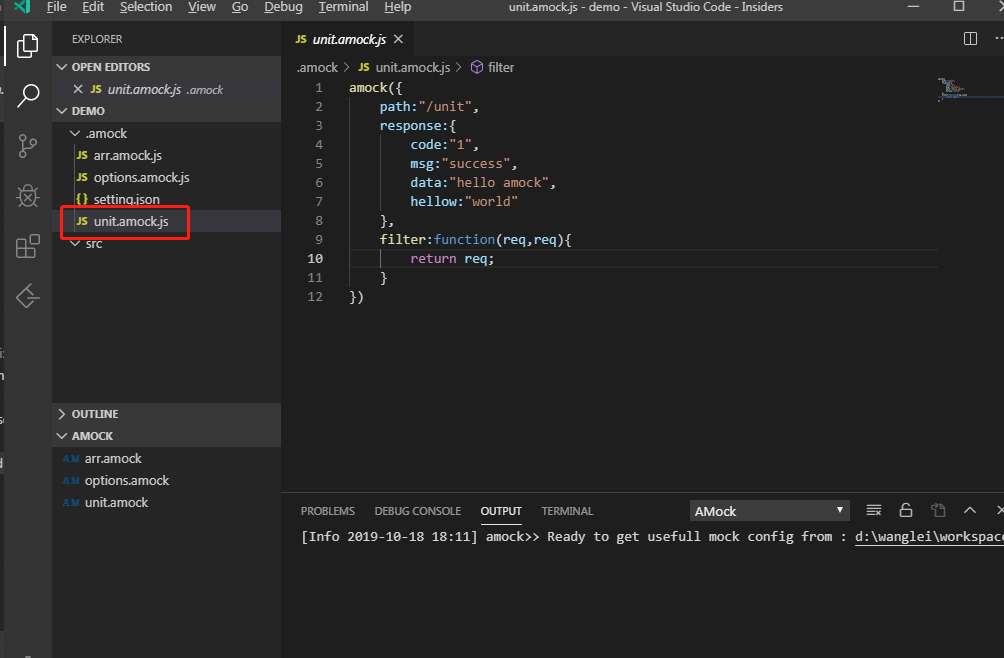Open the File menu
The width and height of the screenshot is (1004, 658).
coord(56,7)
